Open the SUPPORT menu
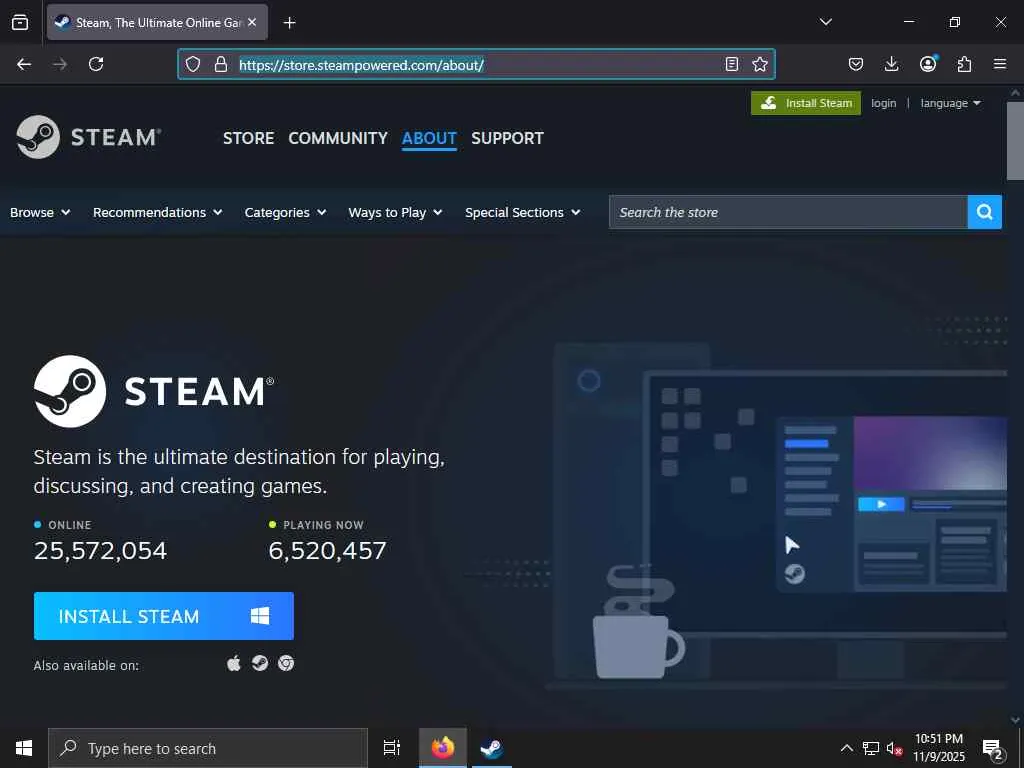 tap(507, 138)
